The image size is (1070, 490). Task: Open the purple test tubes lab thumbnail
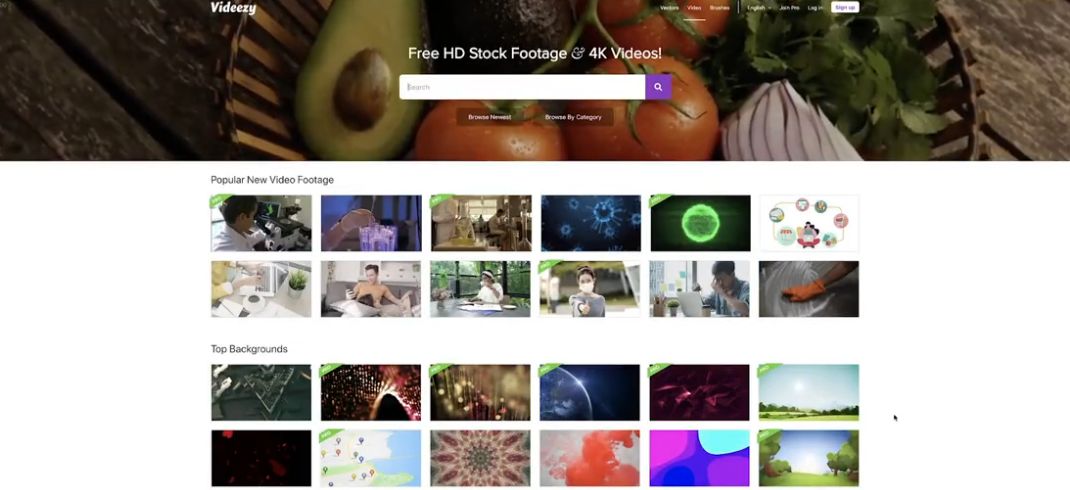click(371, 223)
